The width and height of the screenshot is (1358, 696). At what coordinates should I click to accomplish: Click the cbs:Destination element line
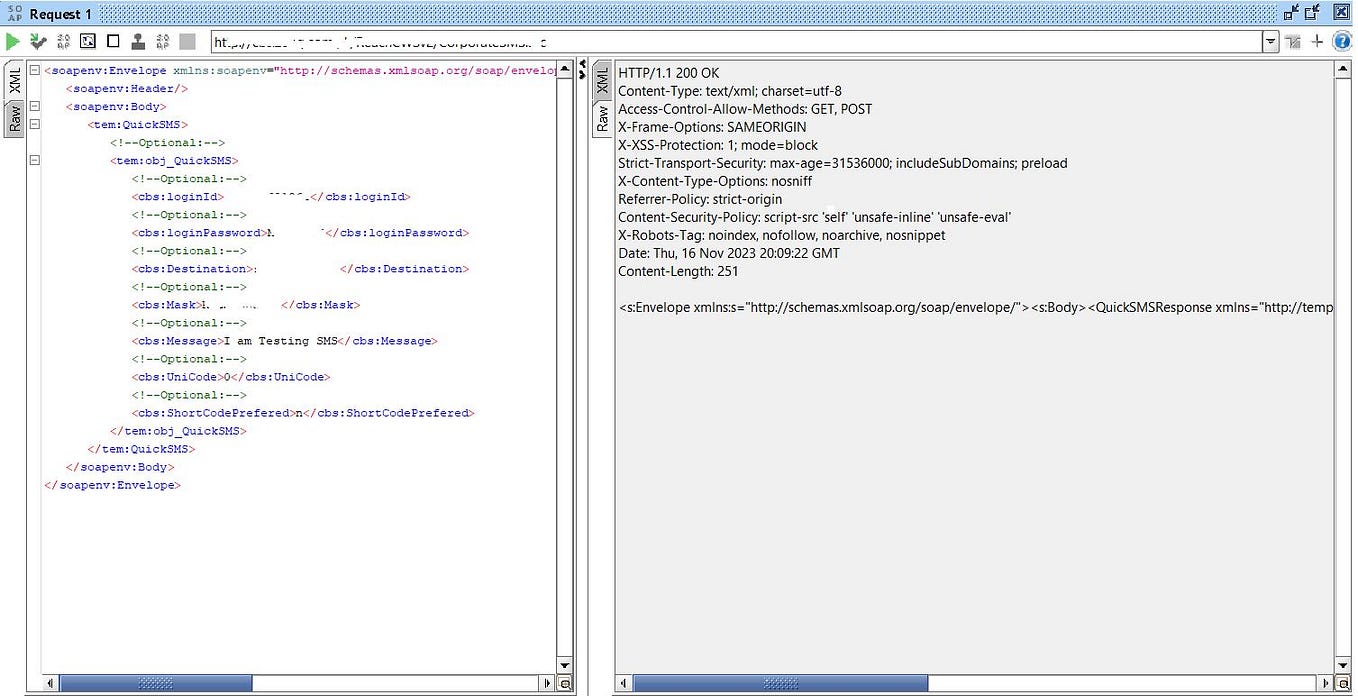tap(300, 269)
